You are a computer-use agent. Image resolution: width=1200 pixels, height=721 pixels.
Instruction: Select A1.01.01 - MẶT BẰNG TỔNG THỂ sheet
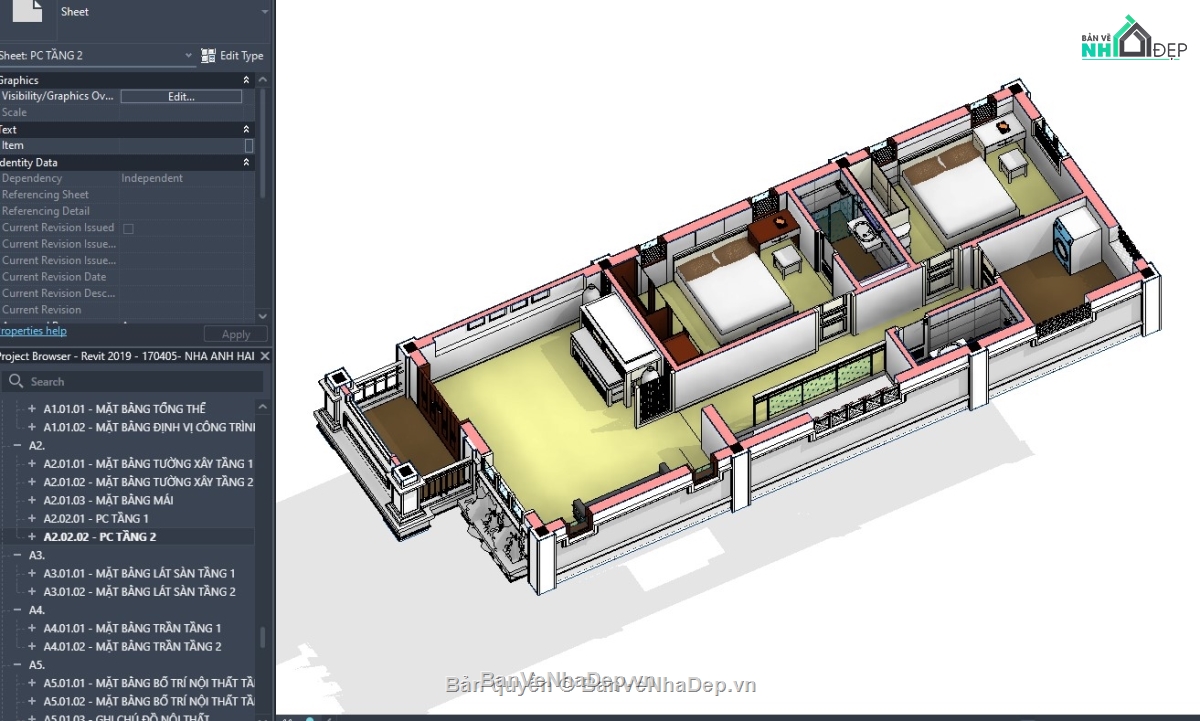[x=124, y=409]
